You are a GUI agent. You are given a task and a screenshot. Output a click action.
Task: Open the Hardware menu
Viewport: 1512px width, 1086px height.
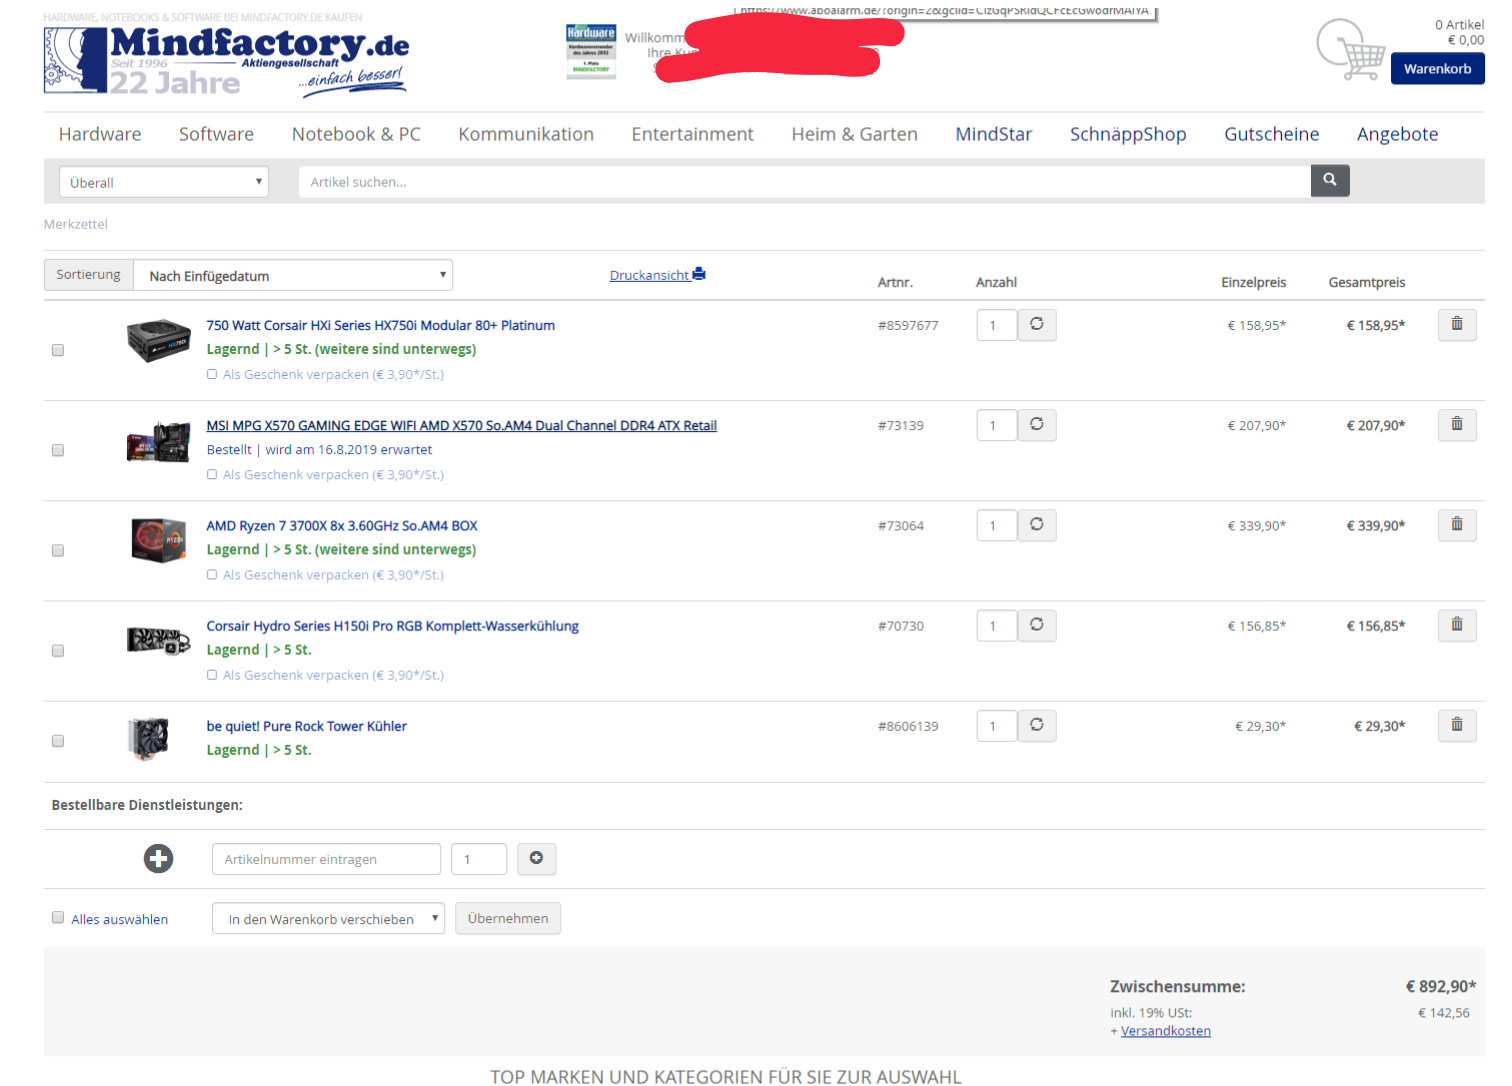(x=100, y=134)
